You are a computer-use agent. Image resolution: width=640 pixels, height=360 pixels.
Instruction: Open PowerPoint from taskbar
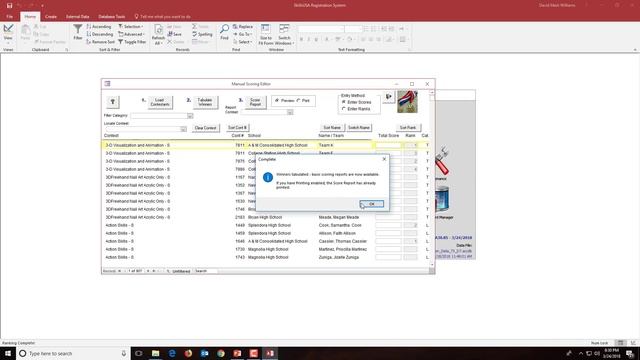point(237,353)
